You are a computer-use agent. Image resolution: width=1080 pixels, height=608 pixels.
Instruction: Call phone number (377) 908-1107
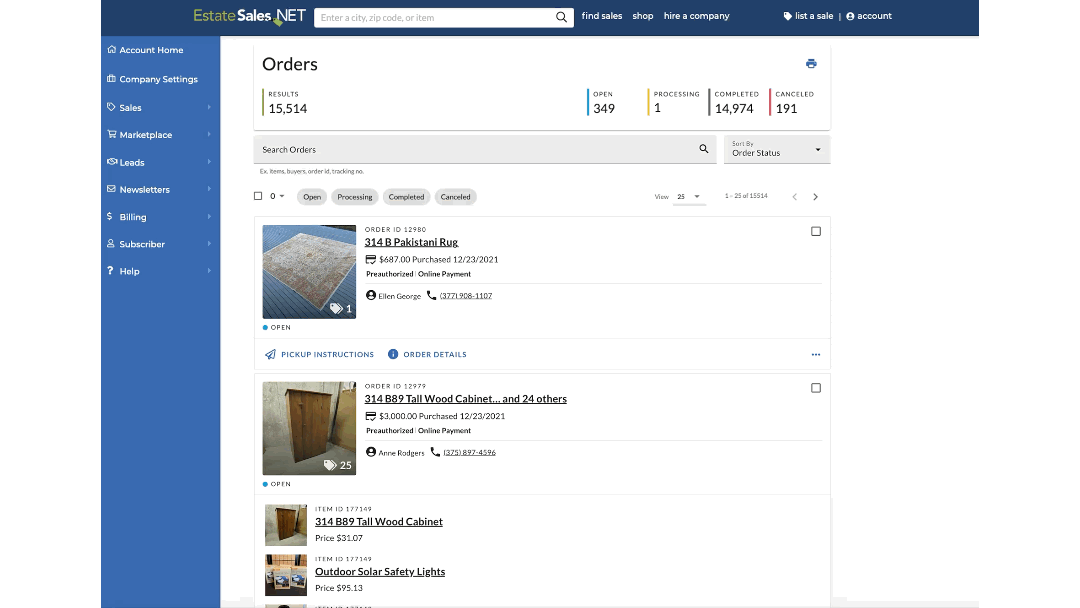[x=466, y=296]
